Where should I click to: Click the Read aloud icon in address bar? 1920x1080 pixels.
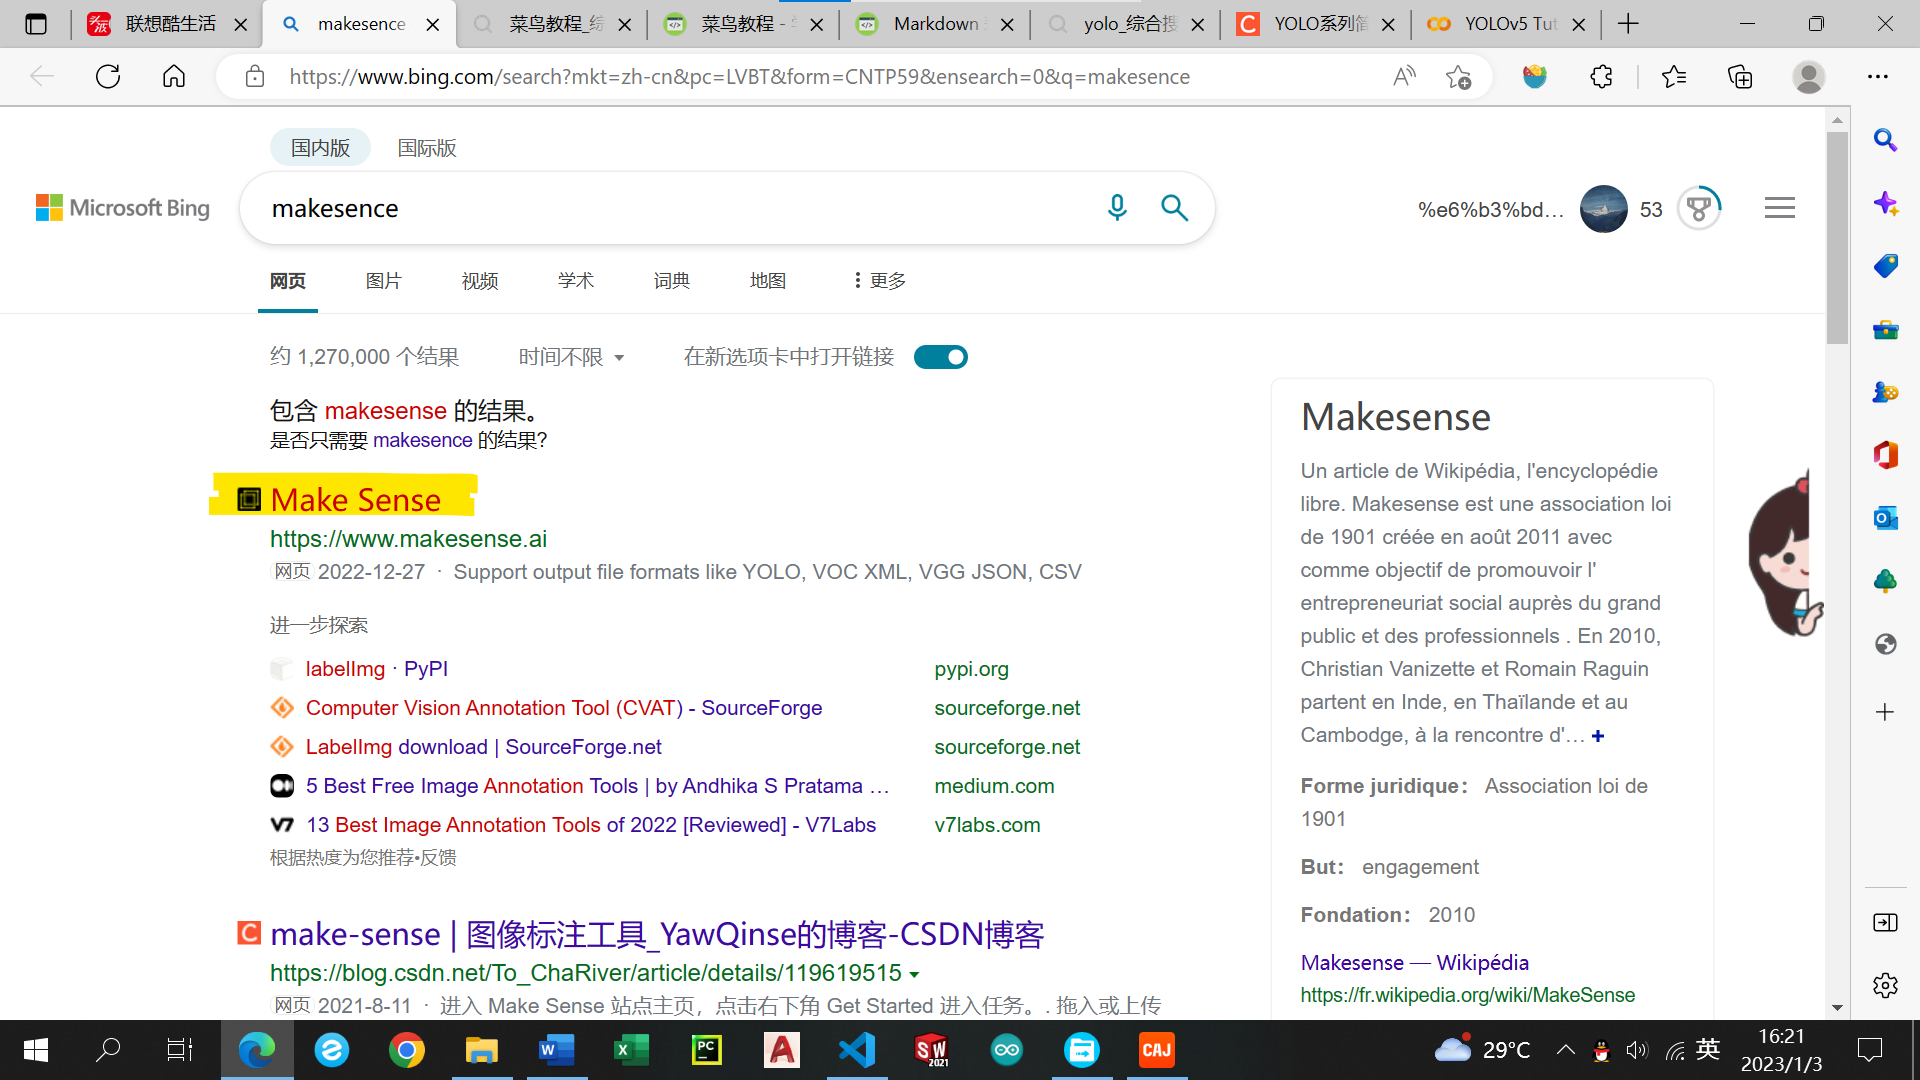[1404, 77]
